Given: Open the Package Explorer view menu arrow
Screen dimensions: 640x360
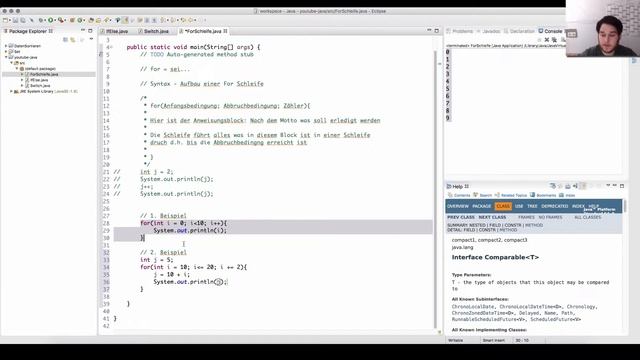Looking at the screenshot, I should pos(91,39).
